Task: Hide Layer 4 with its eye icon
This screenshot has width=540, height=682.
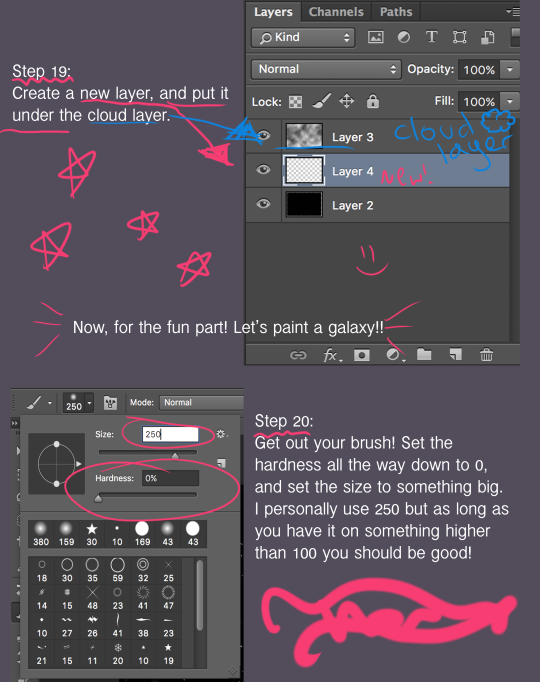Action: [x=263, y=170]
